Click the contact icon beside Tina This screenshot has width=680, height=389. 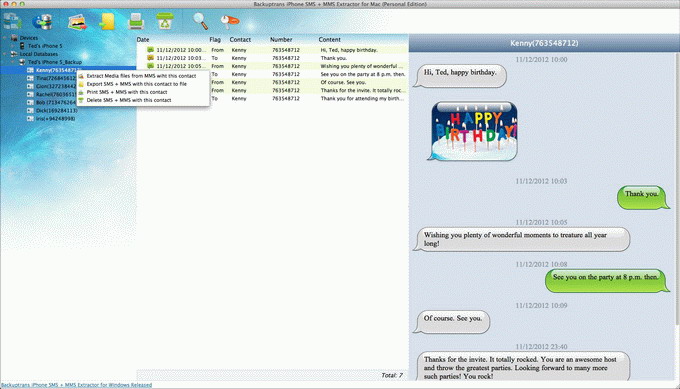pyautogui.click(x=30, y=78)
